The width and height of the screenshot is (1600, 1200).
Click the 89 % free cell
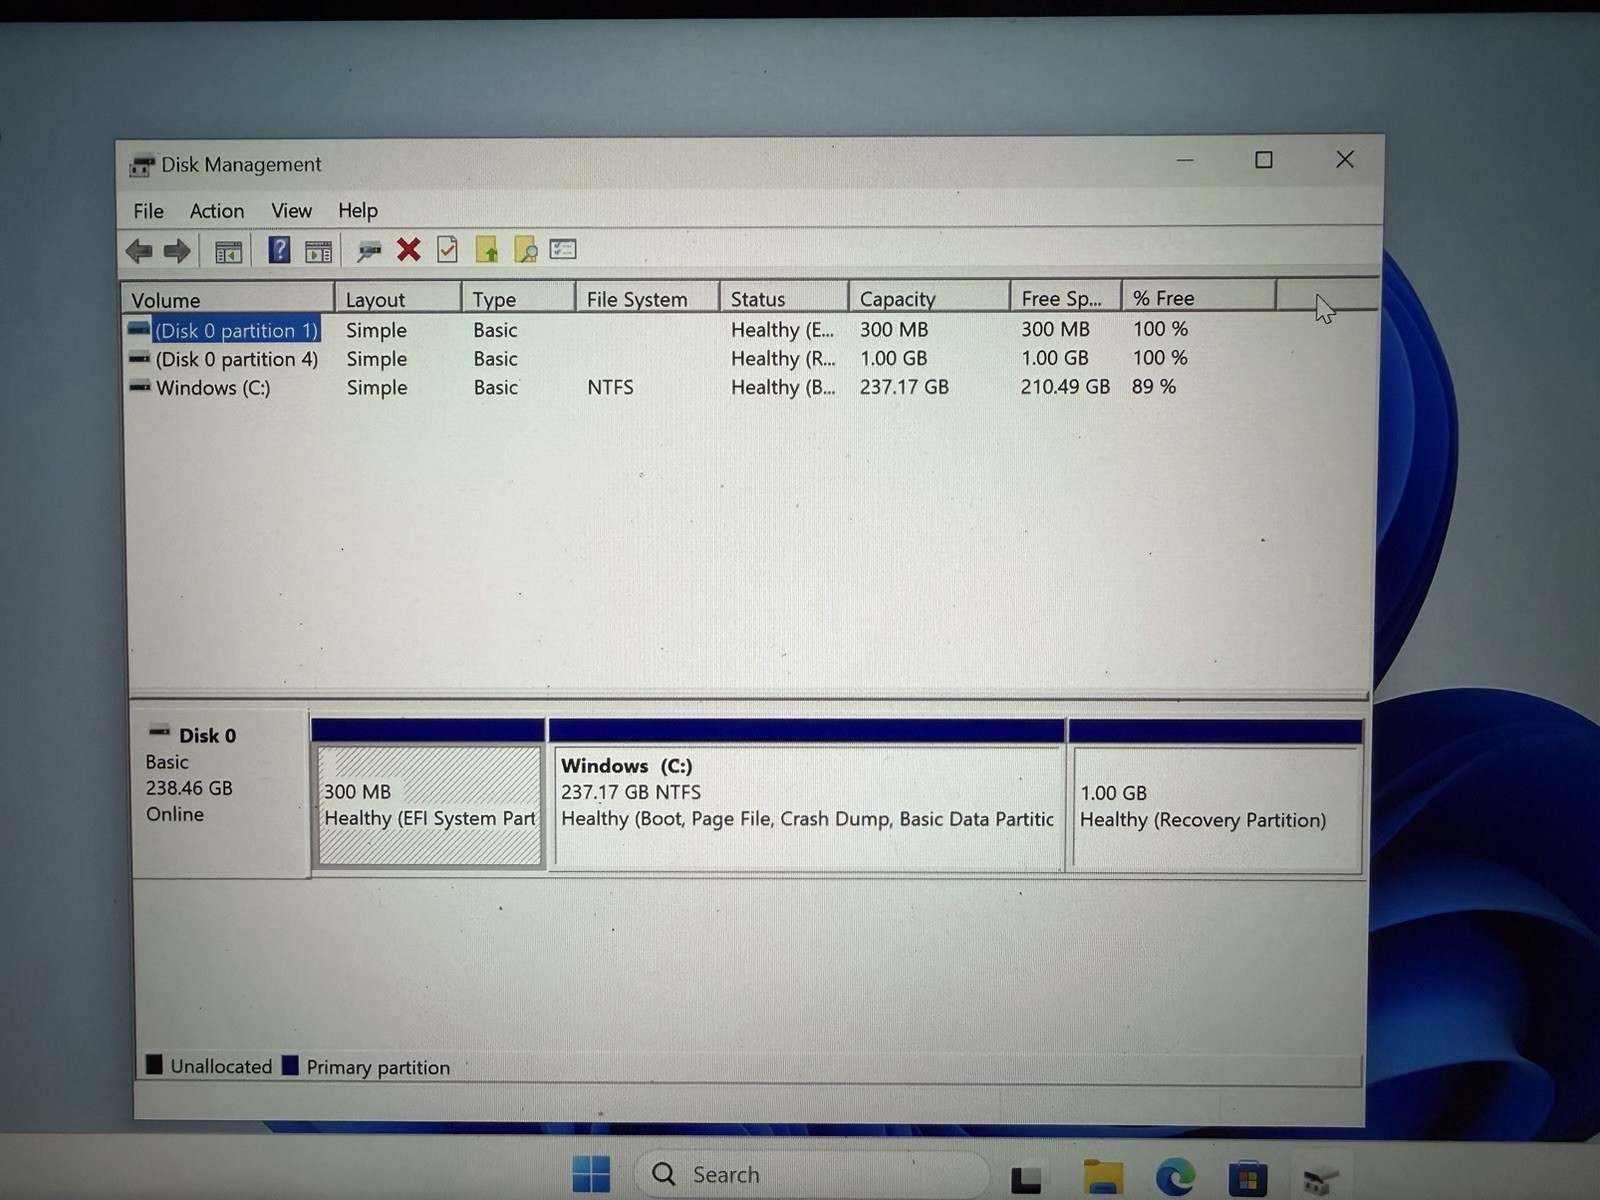pyautogui.click(x=1154, y=386)
